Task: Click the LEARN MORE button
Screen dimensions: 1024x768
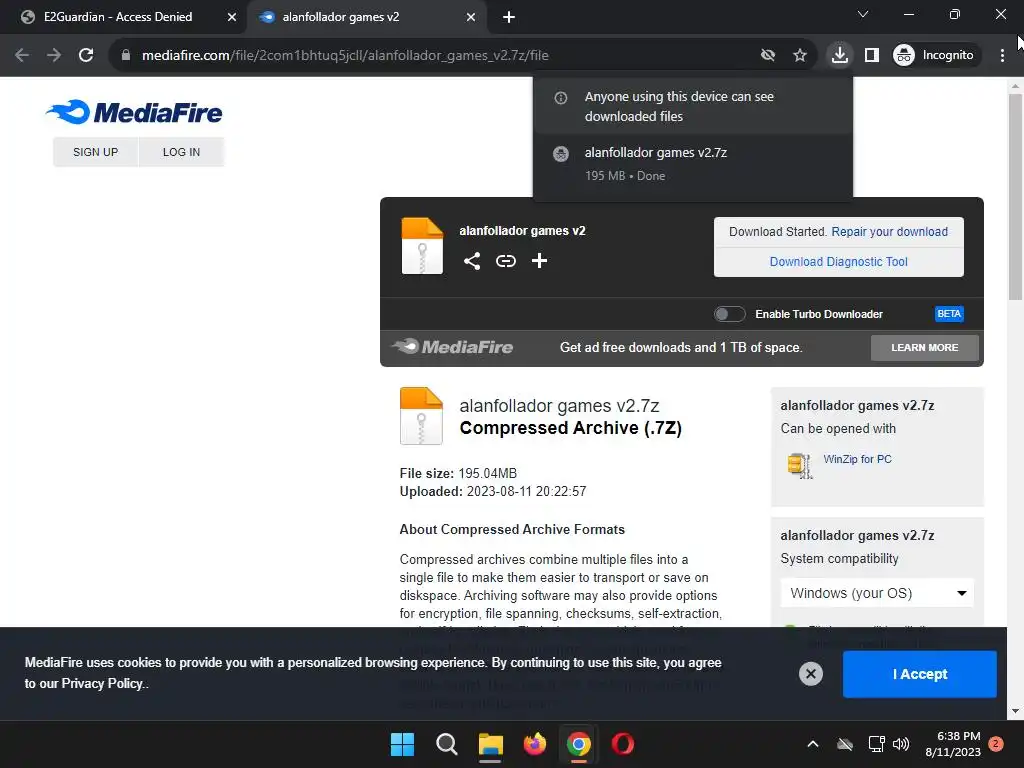Action: coord(925,347)
